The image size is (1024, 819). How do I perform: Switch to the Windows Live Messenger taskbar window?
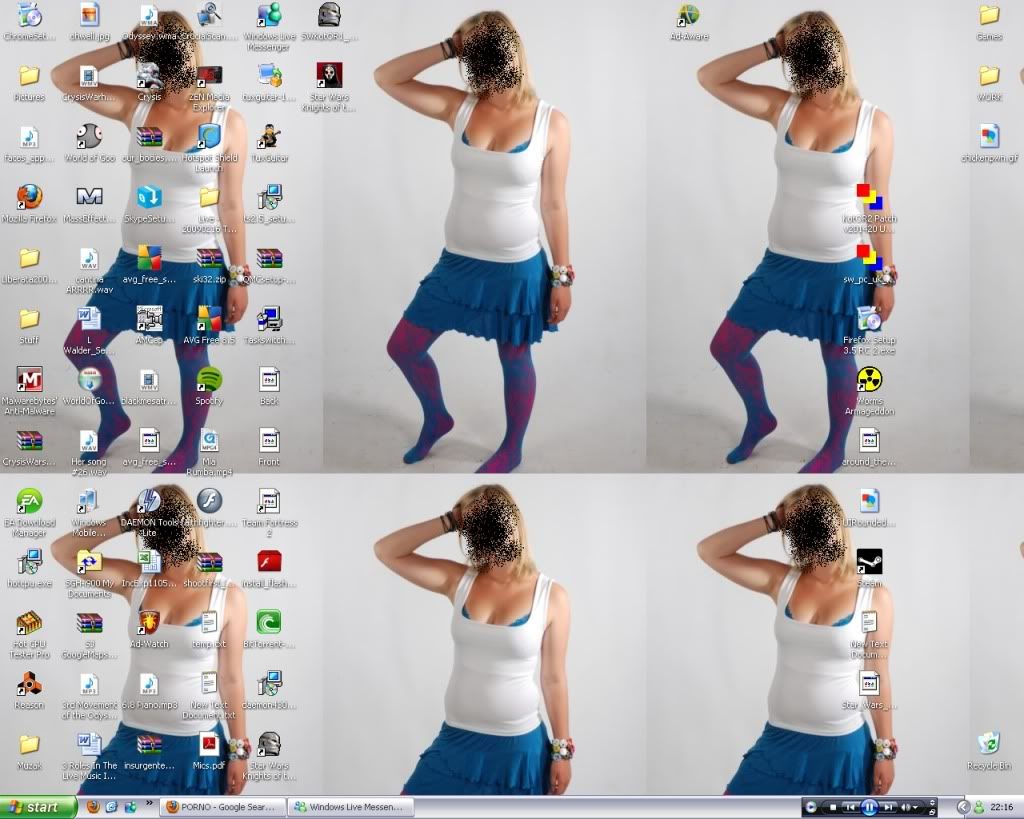(353, 807)
